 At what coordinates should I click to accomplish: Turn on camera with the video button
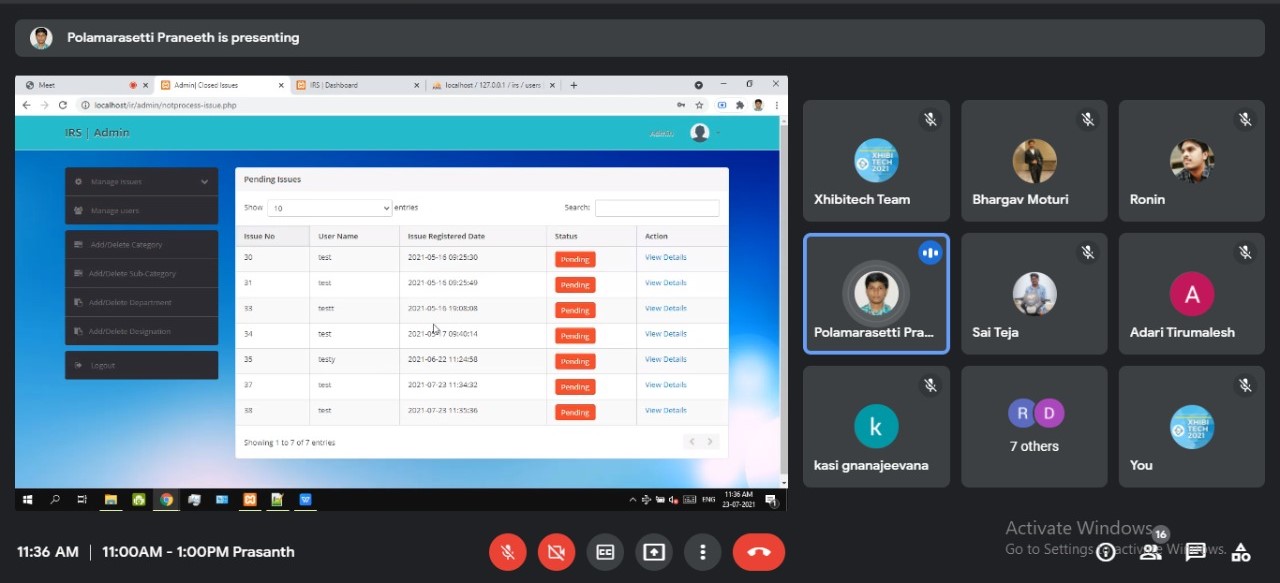(x=556, y=552)
